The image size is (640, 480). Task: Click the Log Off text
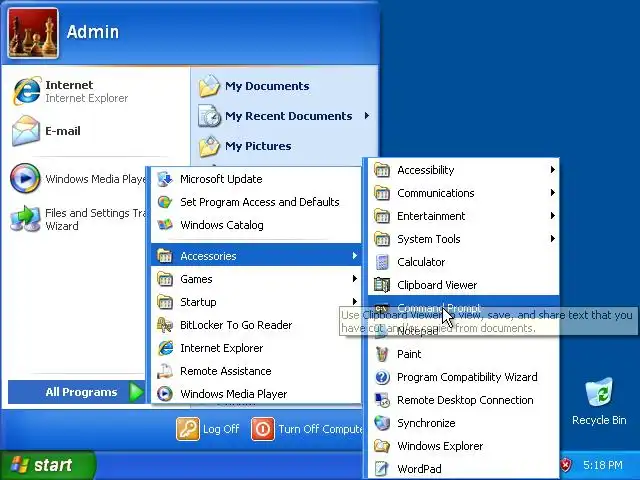pyautogui.click(x=221, y=429)
